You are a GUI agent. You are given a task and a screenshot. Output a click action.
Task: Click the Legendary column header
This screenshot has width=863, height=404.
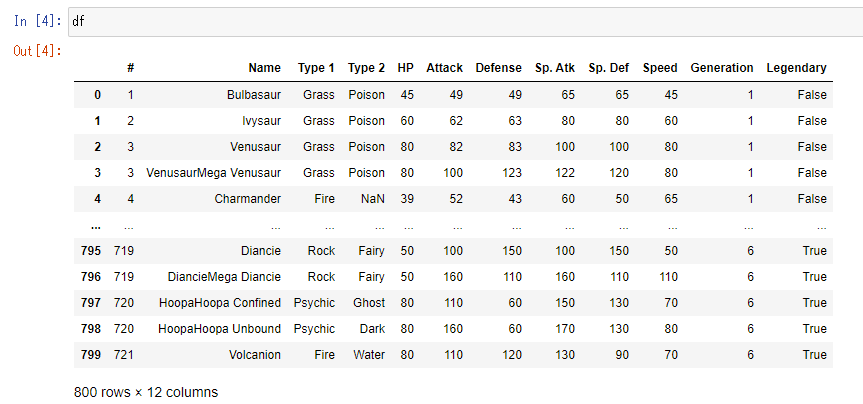tap(796, 68)
